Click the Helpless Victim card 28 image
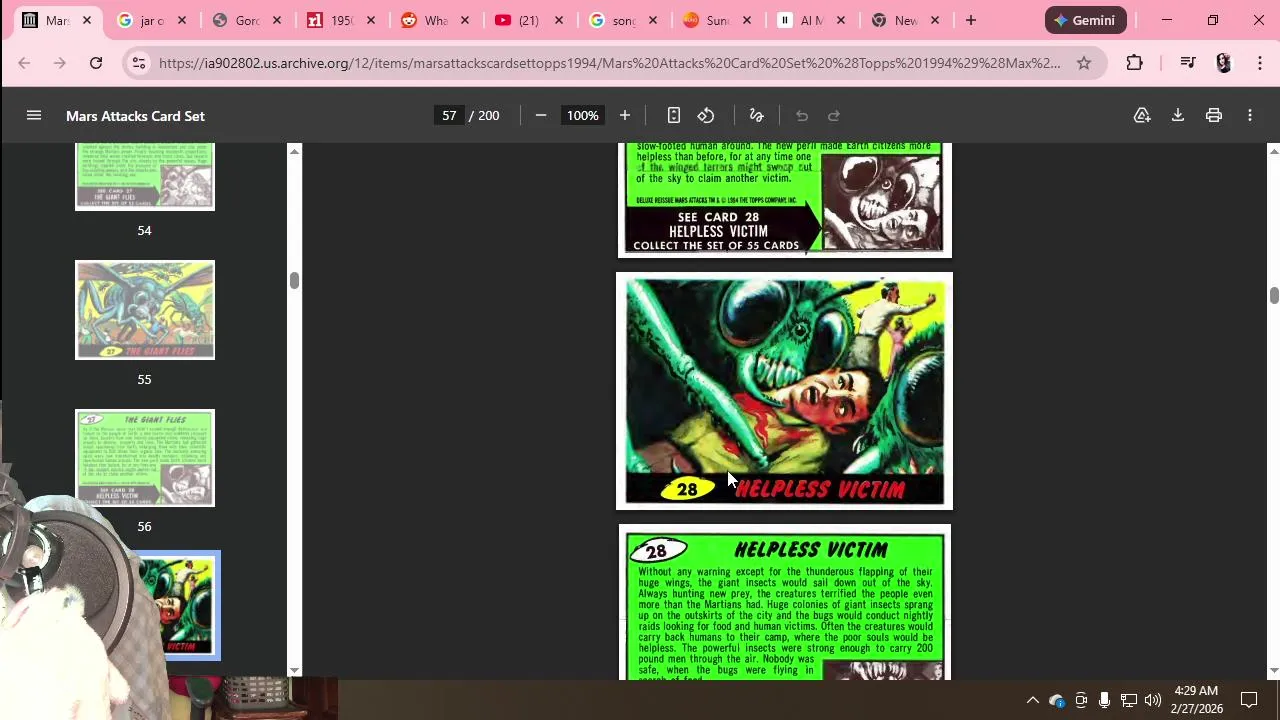Image resolution: width=1280 pixels, height=720 pixels. click(785, 391)
